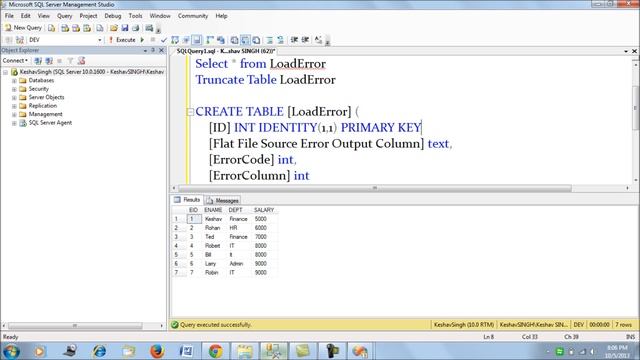Open the Community menu
This screenshot has width=640, height=360.
[x=193, y=16]
